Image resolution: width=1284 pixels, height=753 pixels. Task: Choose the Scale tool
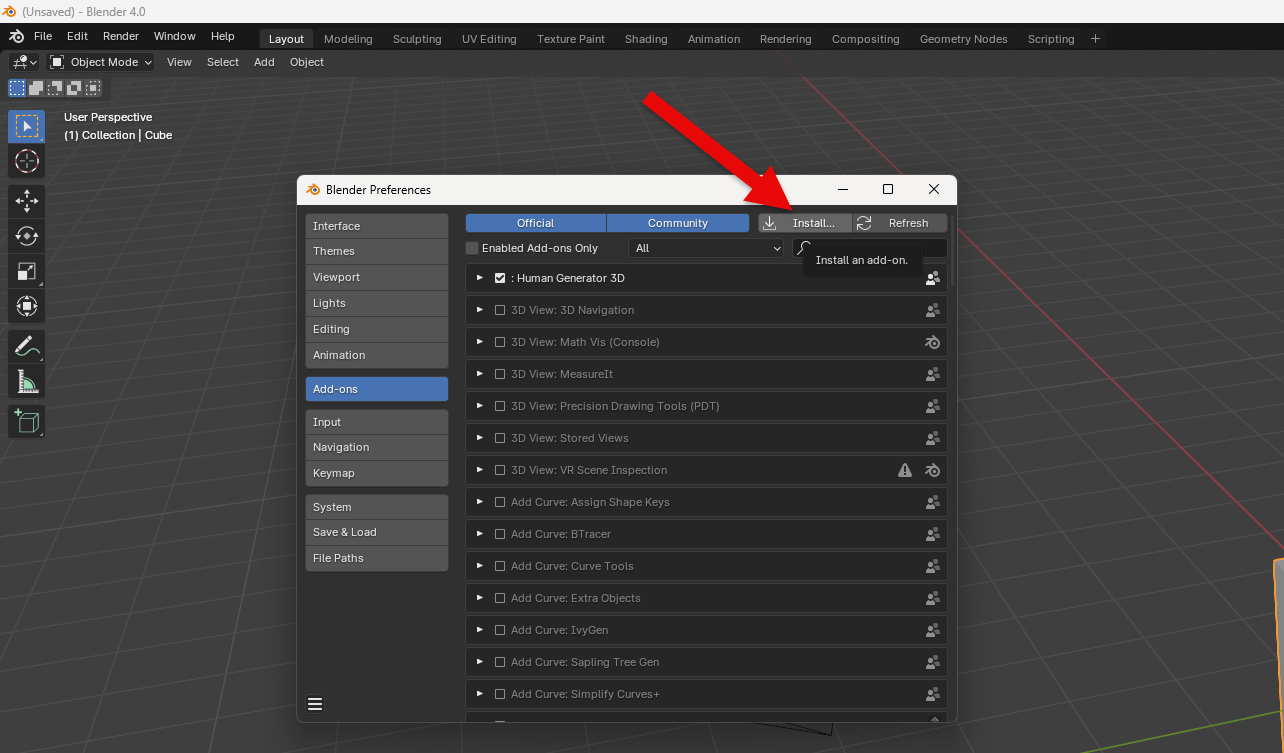pos(27,271)
